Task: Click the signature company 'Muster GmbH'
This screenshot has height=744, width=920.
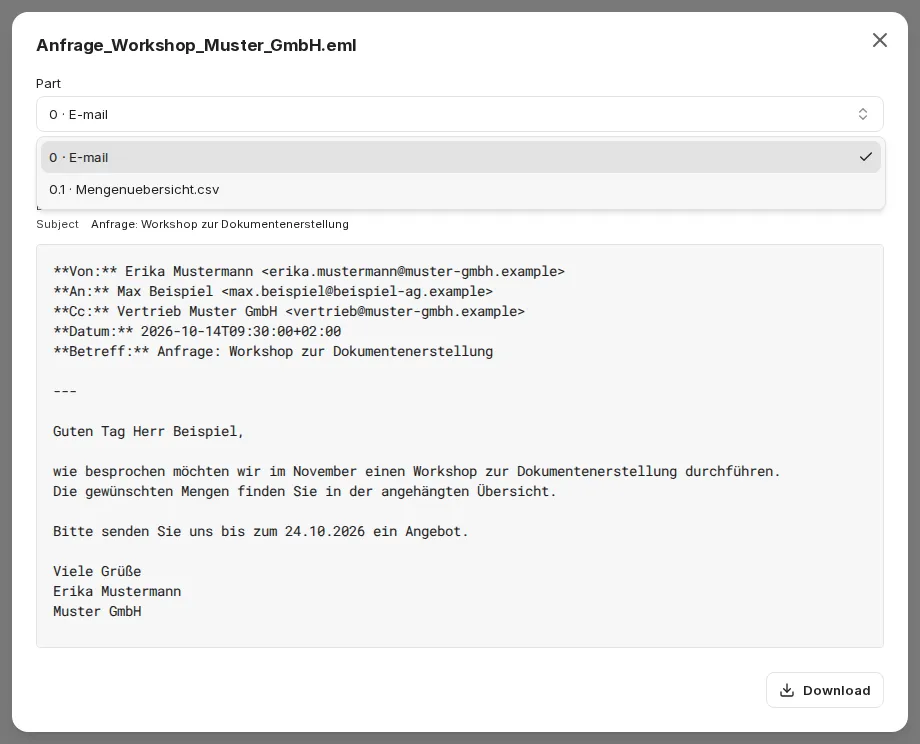Action: (97, 611)
